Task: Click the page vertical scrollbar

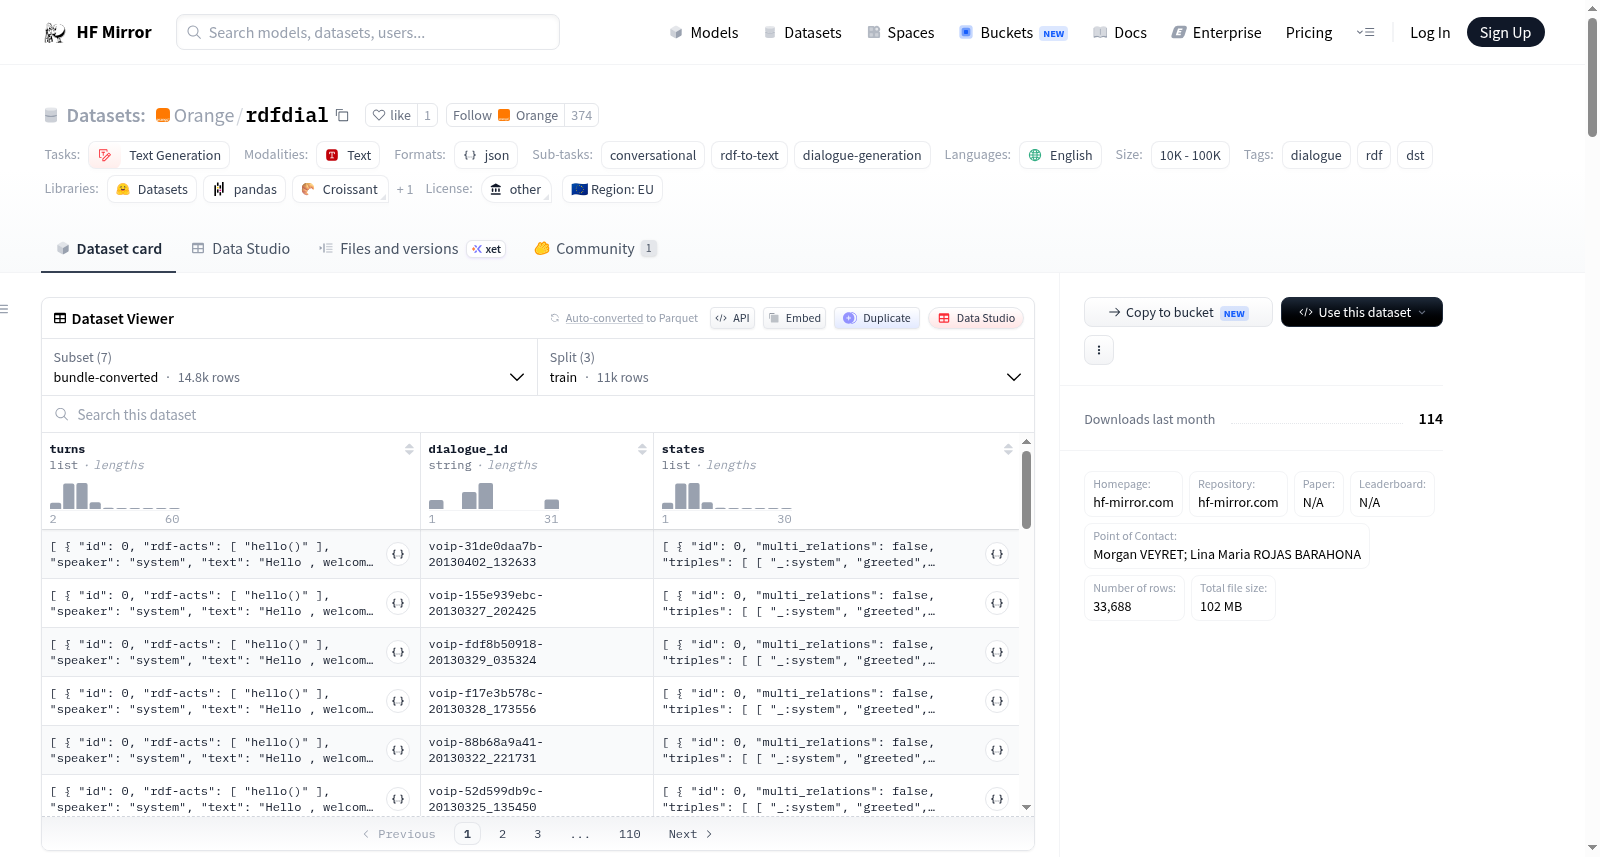Action: [x=1592, y=77]
